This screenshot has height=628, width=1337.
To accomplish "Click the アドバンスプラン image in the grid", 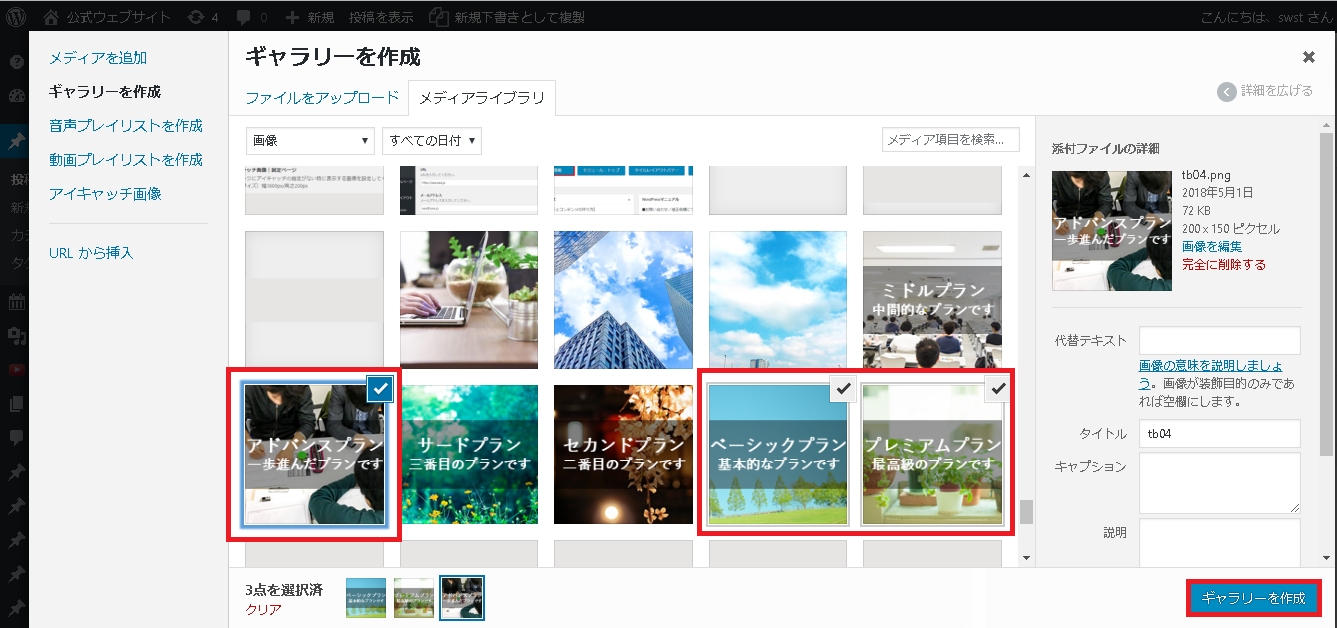I will pos(315,455).
